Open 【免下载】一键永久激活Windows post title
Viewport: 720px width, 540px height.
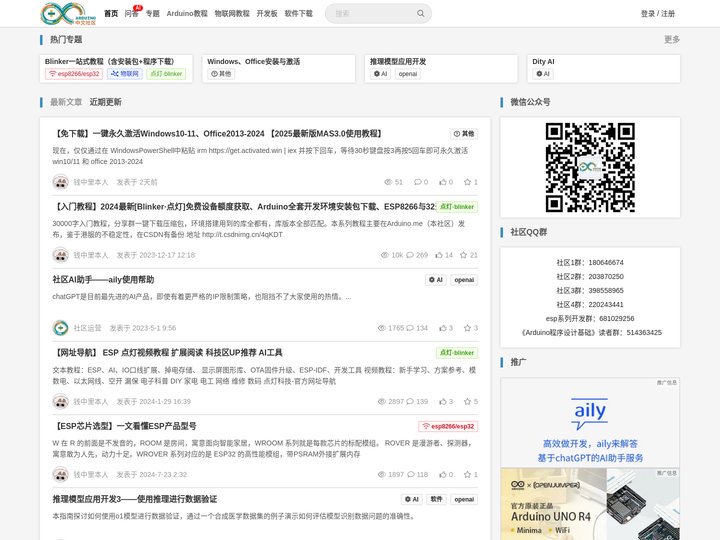[x=217, y=134]
